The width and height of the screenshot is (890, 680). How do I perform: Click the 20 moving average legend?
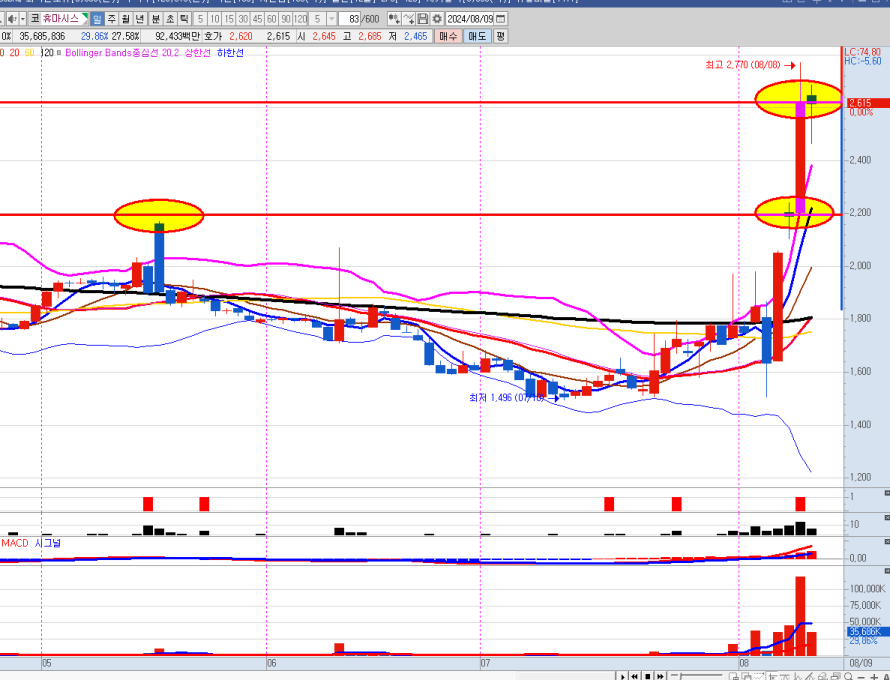point(14,53)
